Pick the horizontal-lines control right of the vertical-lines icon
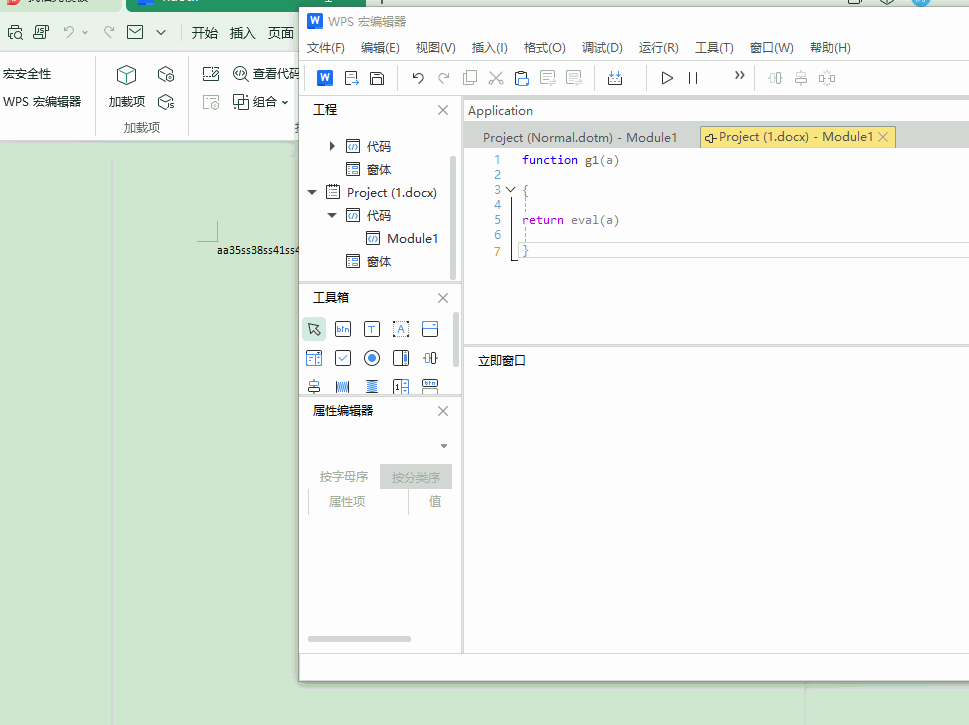Viewport: 969px width, 725px height. pyautogui.click(x=372, y=387)
